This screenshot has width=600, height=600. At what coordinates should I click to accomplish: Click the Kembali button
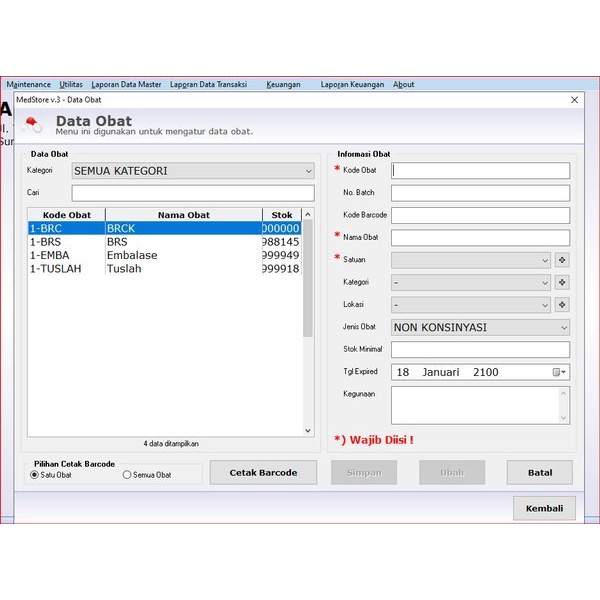544,508
